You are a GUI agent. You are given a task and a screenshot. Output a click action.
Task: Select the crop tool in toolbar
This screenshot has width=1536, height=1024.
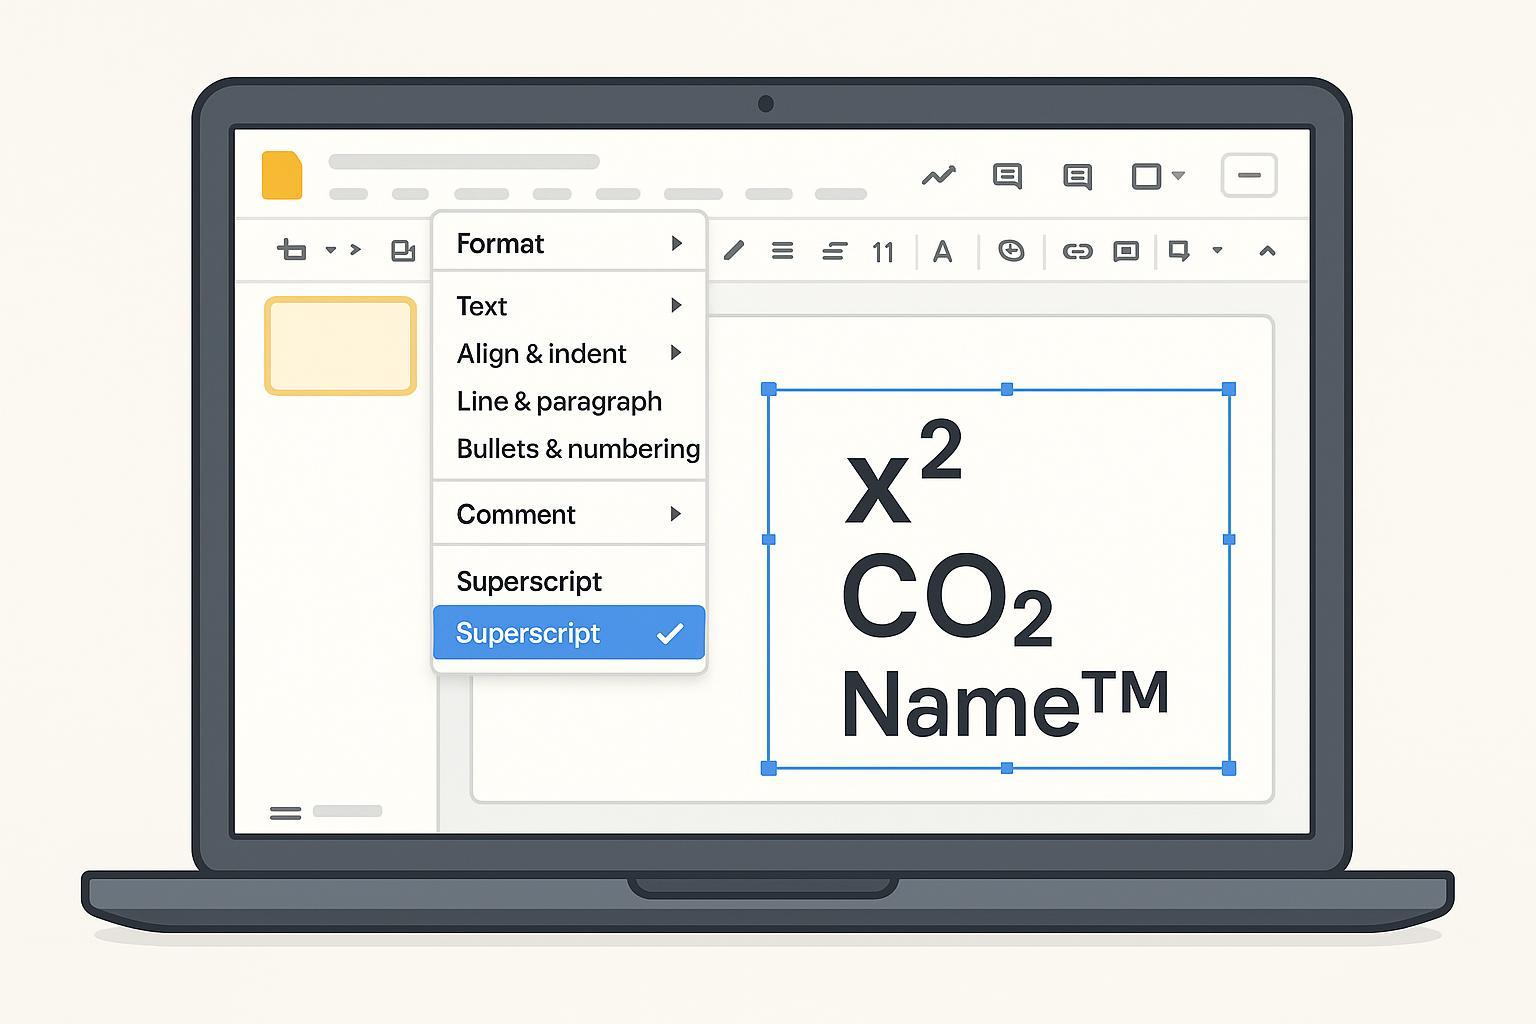pyautogui.click(x=291, y=250)
